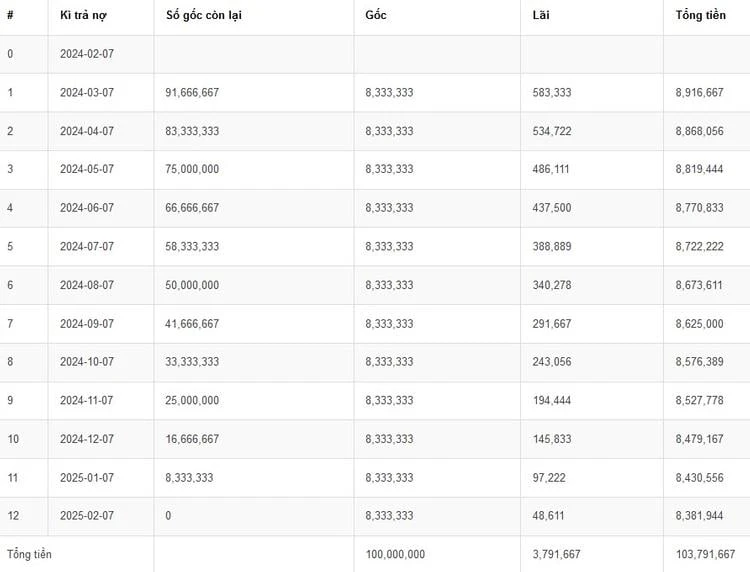Click remaining principal 91,666,667
The width and height of the screenshot is (750, 572).
(192, 93)
